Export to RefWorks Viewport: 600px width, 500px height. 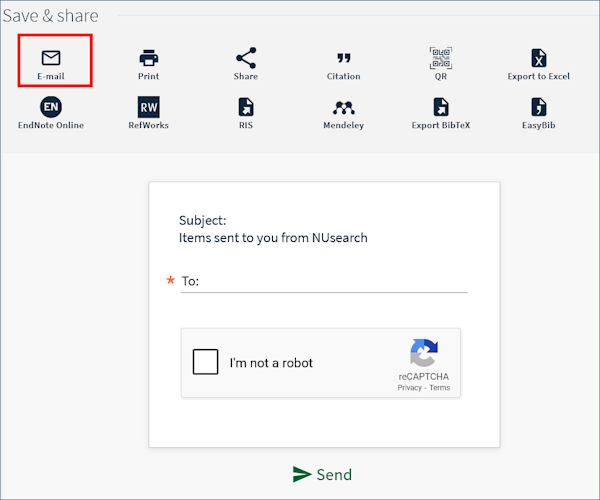click(x=148, y=107)
